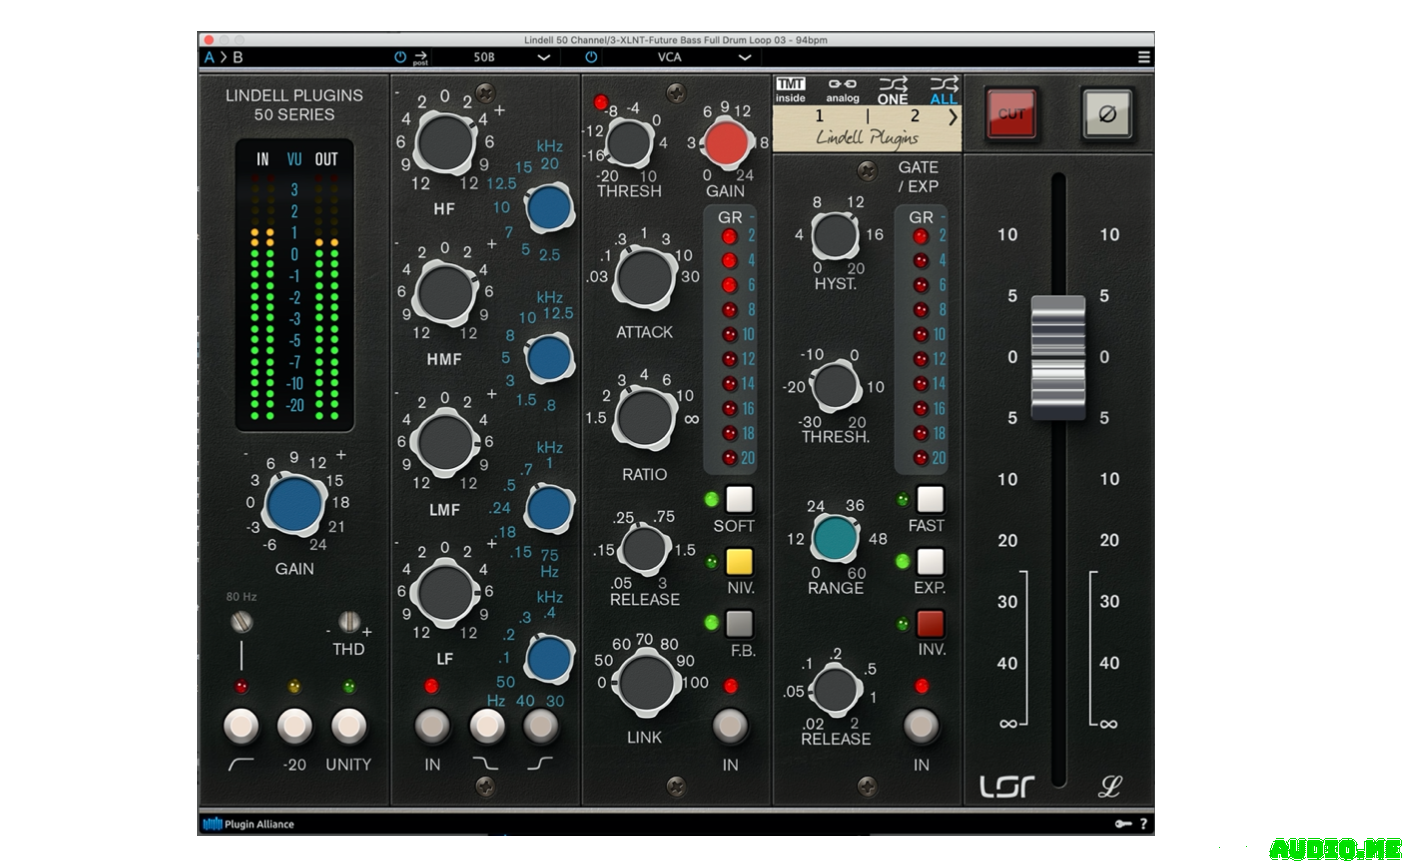This screenshot has height=862, width=1404.
Task: Click the HF frequency blue knob
Action: click(549, 209)
